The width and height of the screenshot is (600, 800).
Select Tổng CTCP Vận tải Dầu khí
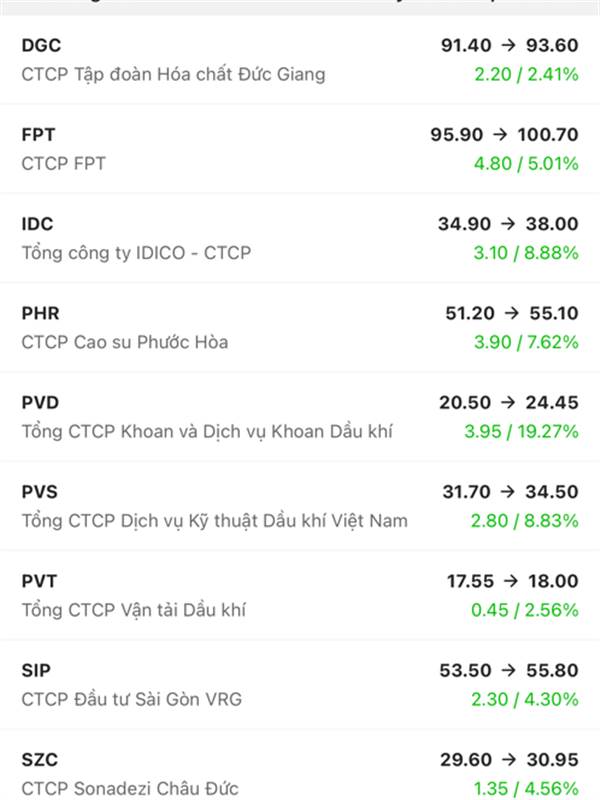(x=133, y=609)
